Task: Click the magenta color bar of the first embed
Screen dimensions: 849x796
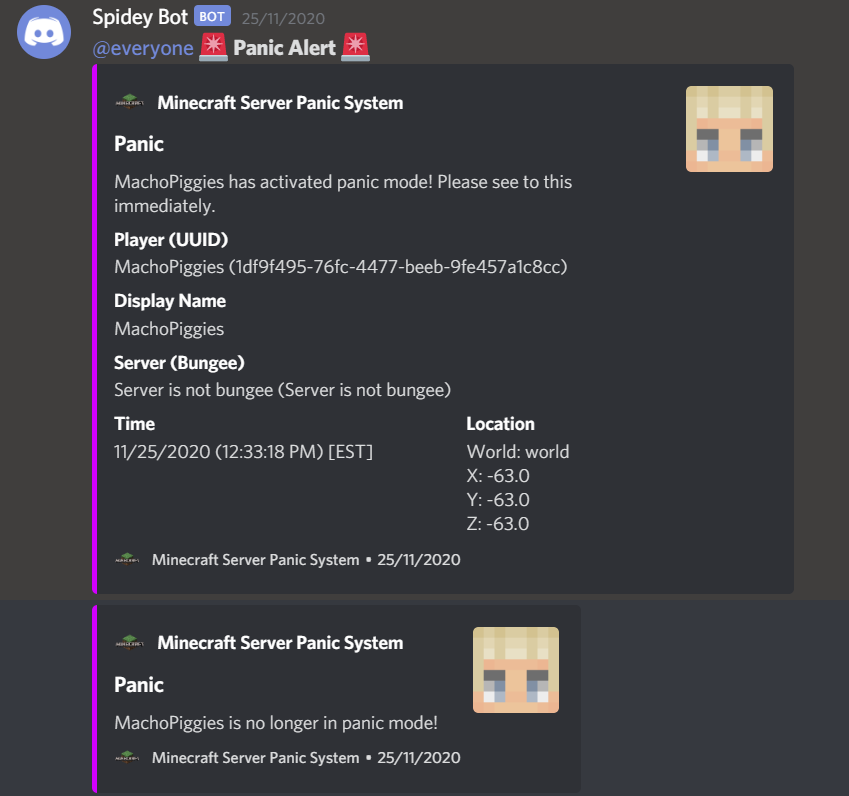Action: 94,329
